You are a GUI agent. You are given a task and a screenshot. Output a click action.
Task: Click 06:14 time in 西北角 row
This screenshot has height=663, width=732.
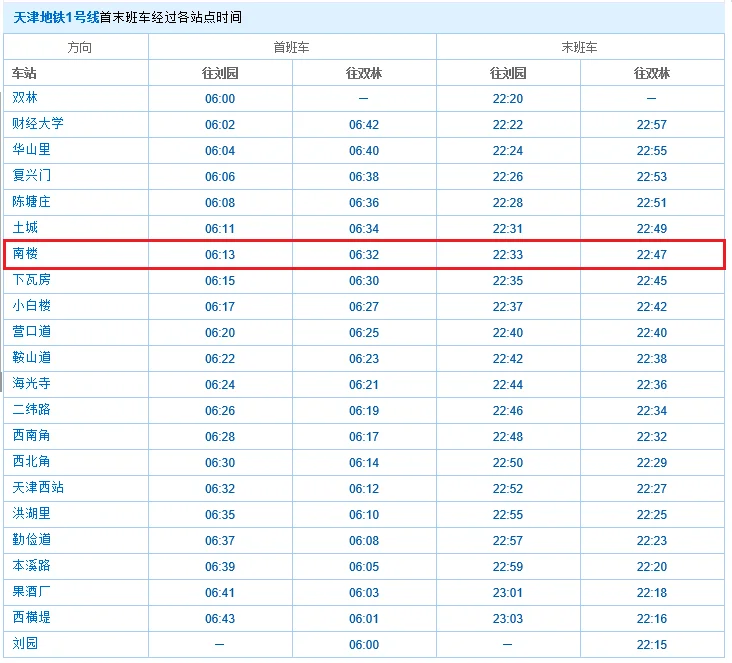(364, 463)
